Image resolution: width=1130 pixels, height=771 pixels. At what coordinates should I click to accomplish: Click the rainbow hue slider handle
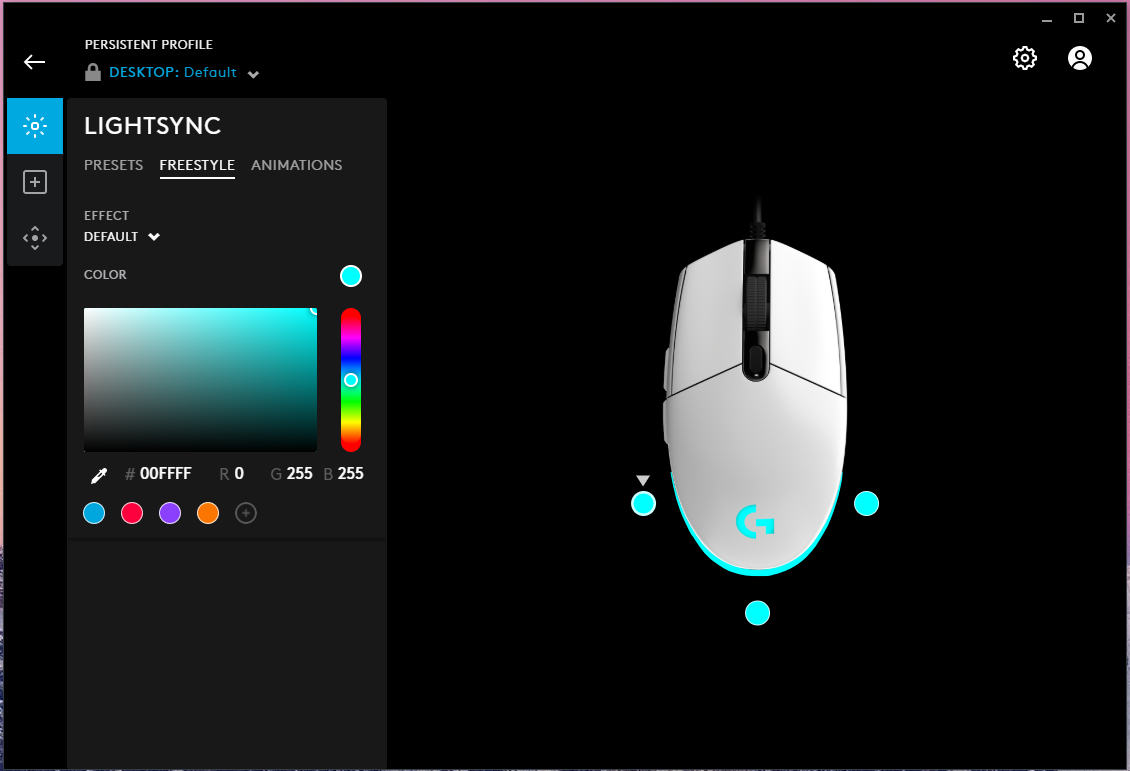[x=351, y=380]
